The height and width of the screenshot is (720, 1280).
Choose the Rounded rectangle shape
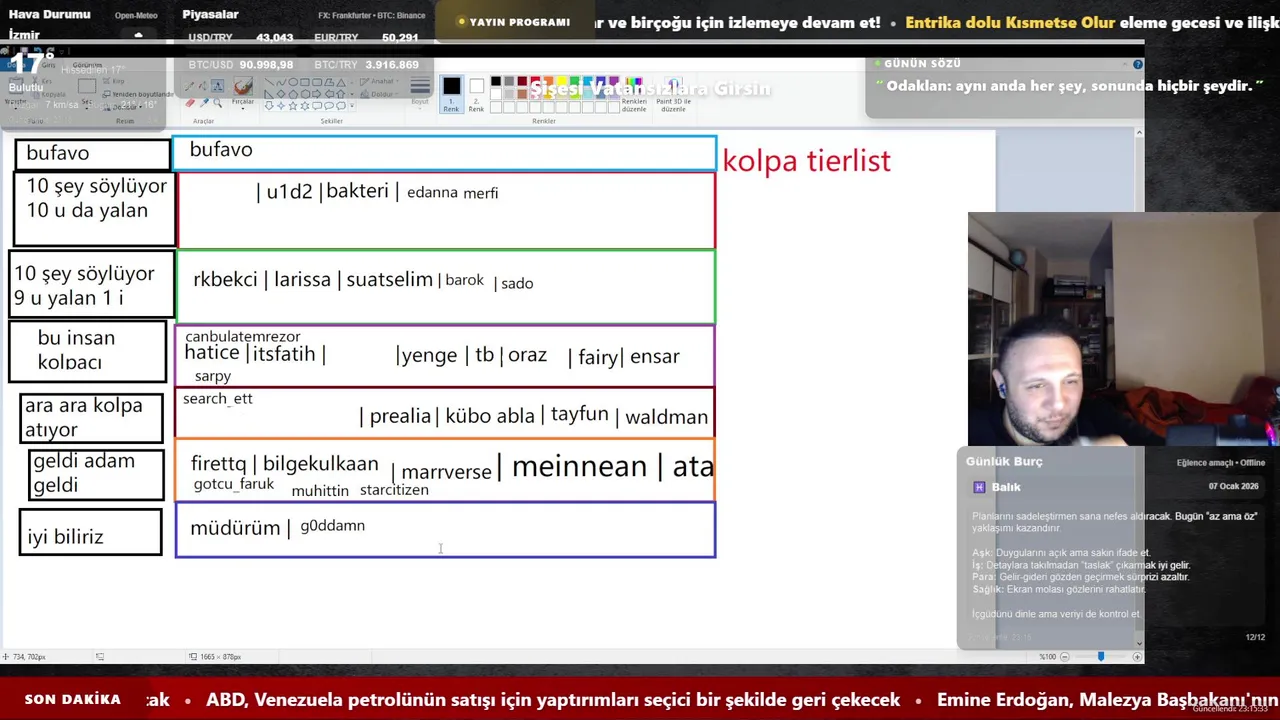click(x=317, y=82)
